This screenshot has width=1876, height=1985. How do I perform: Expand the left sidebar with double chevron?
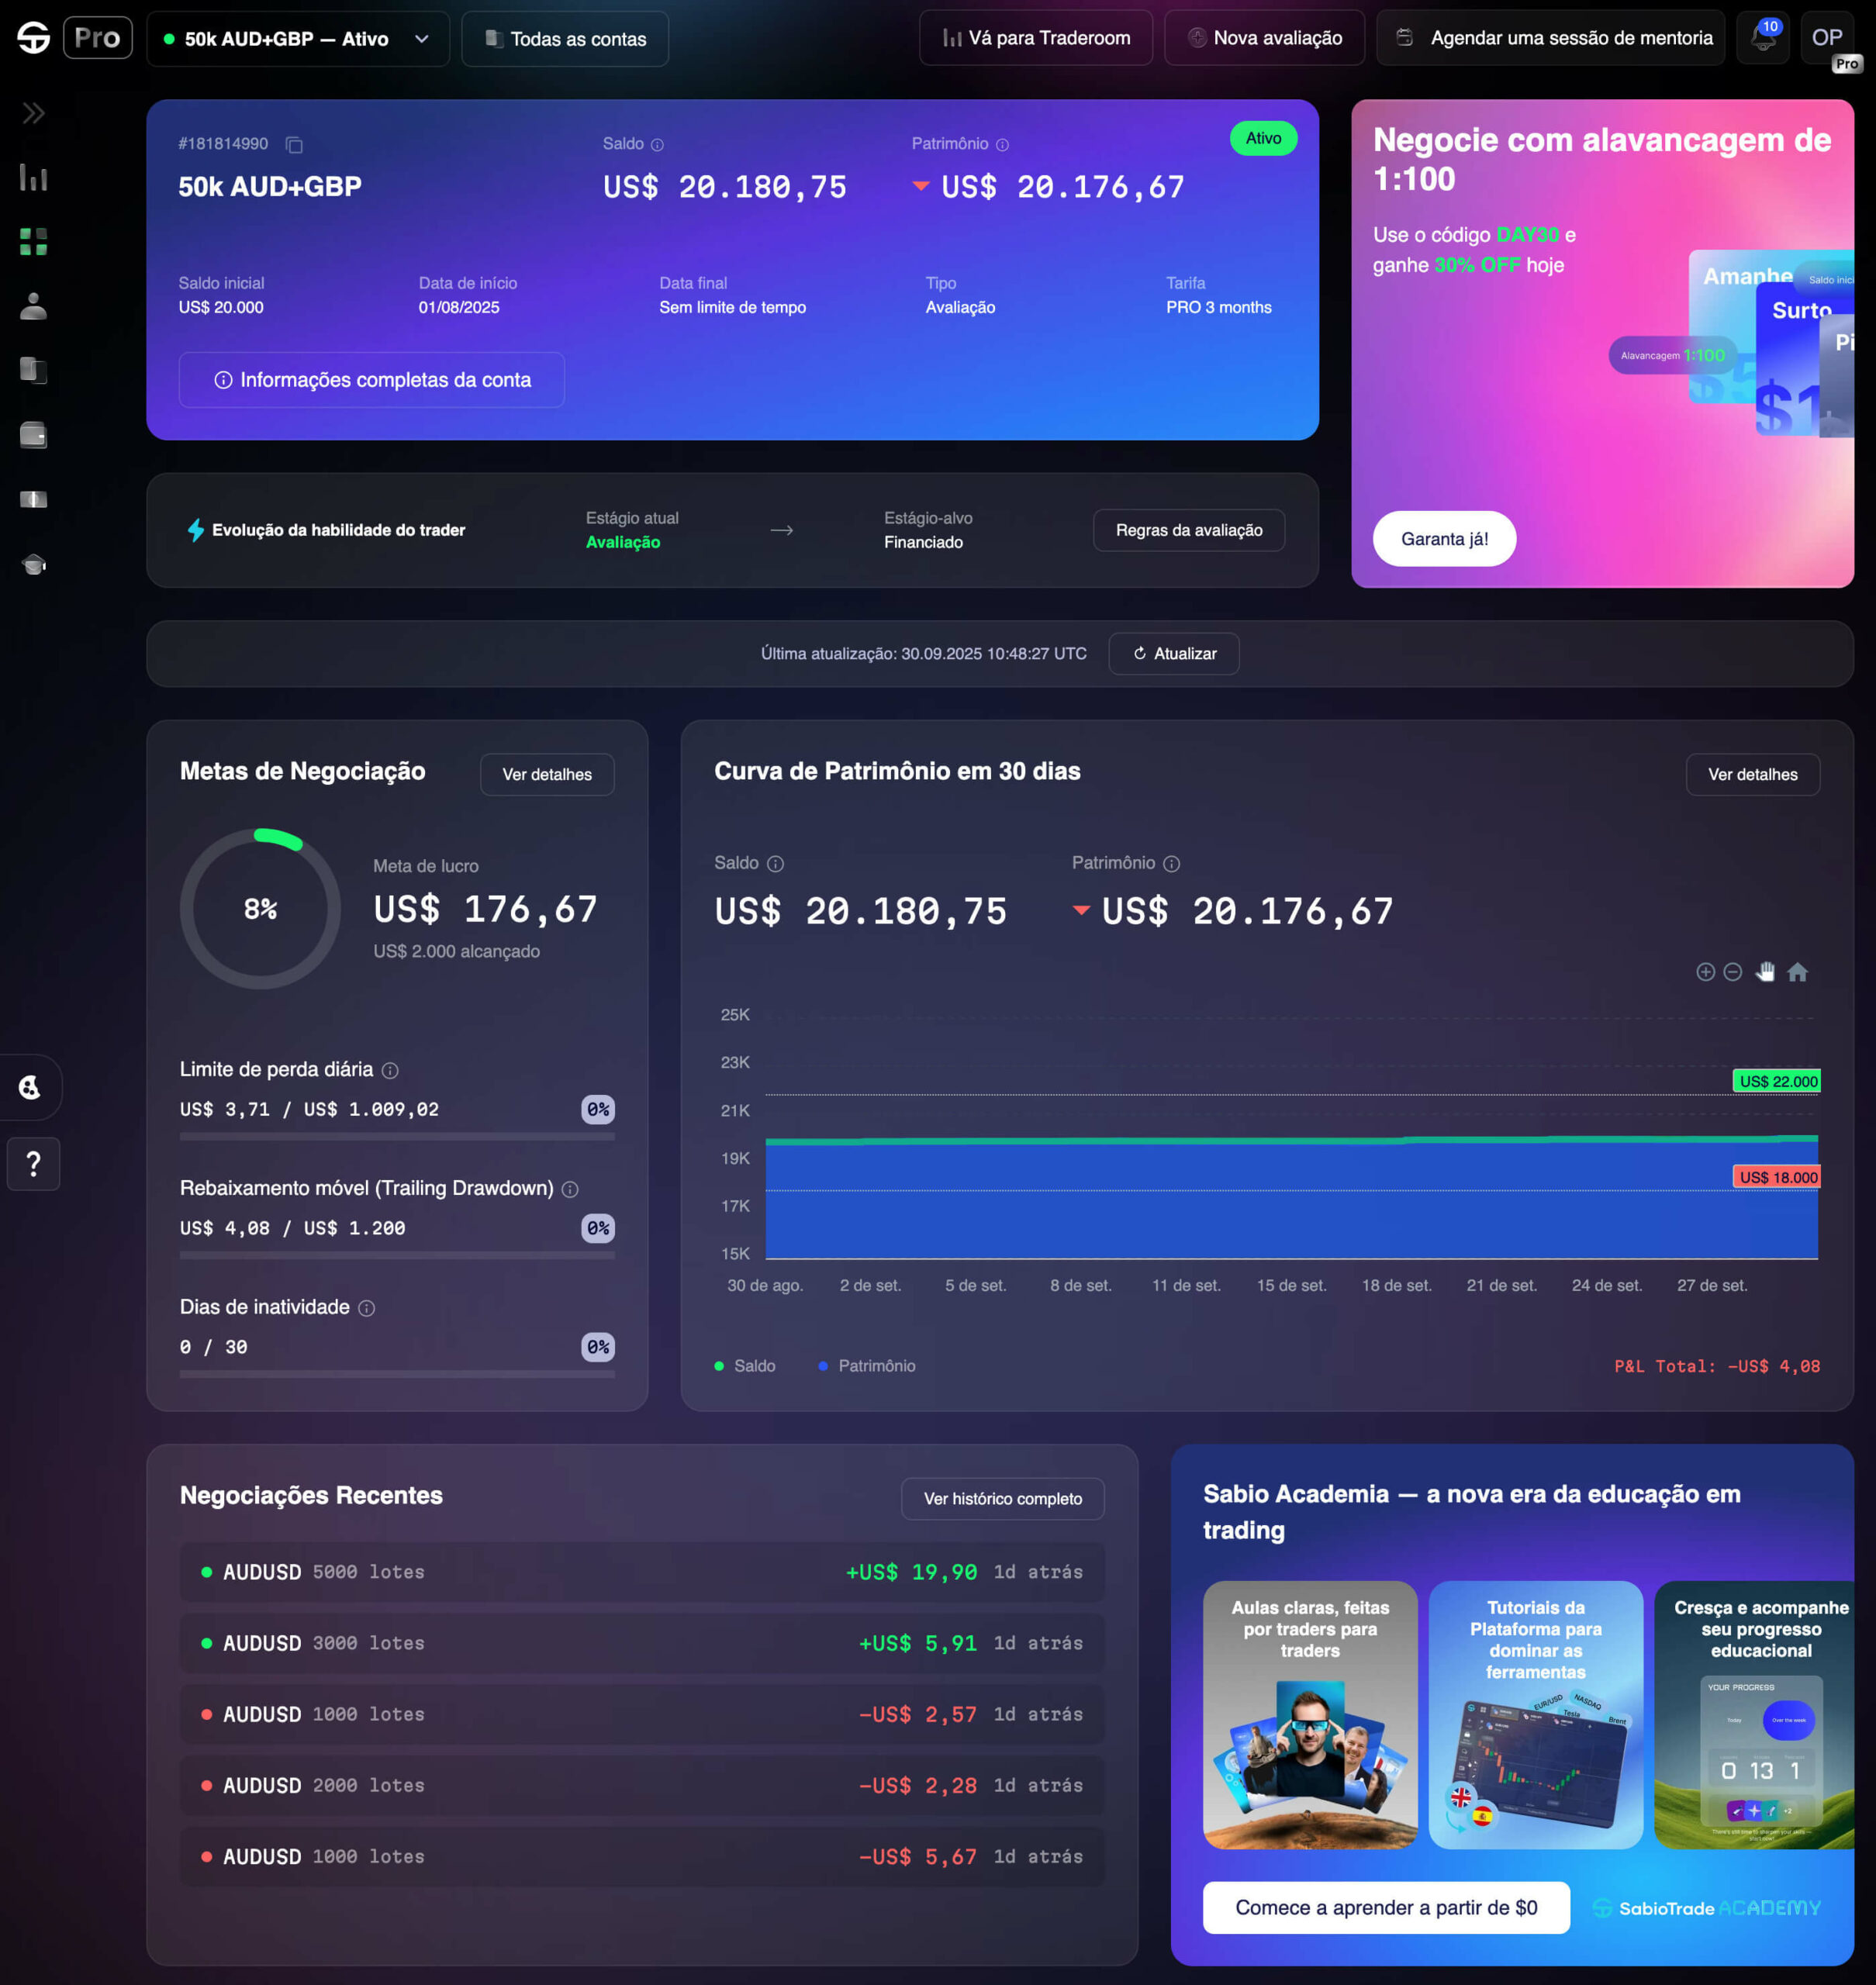click(33, 113)
